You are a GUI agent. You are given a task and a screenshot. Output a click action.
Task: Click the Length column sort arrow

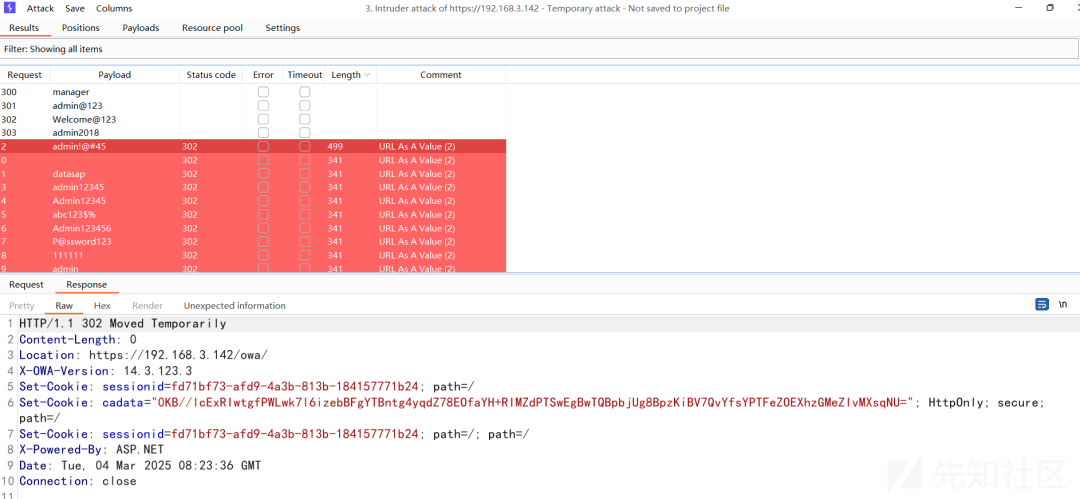coord(367,74)
